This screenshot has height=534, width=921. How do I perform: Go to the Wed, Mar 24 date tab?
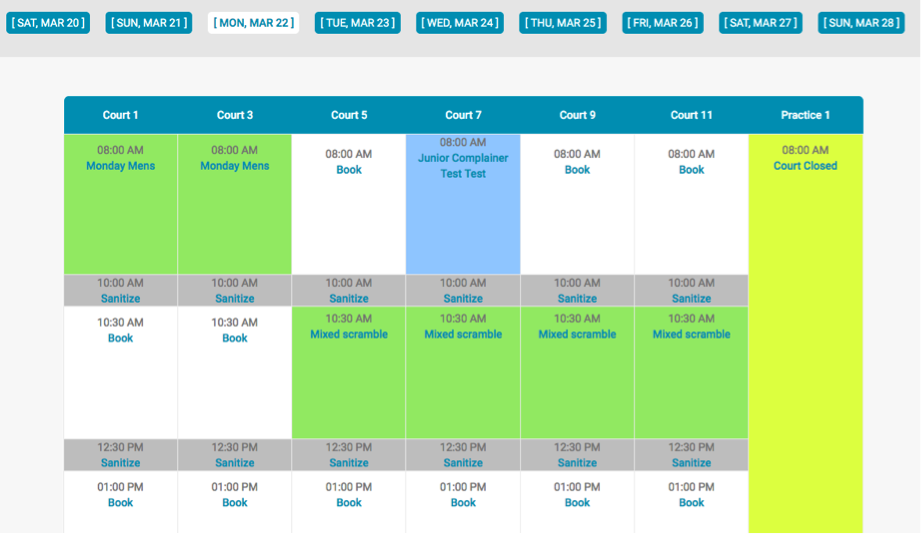point(460,23)
